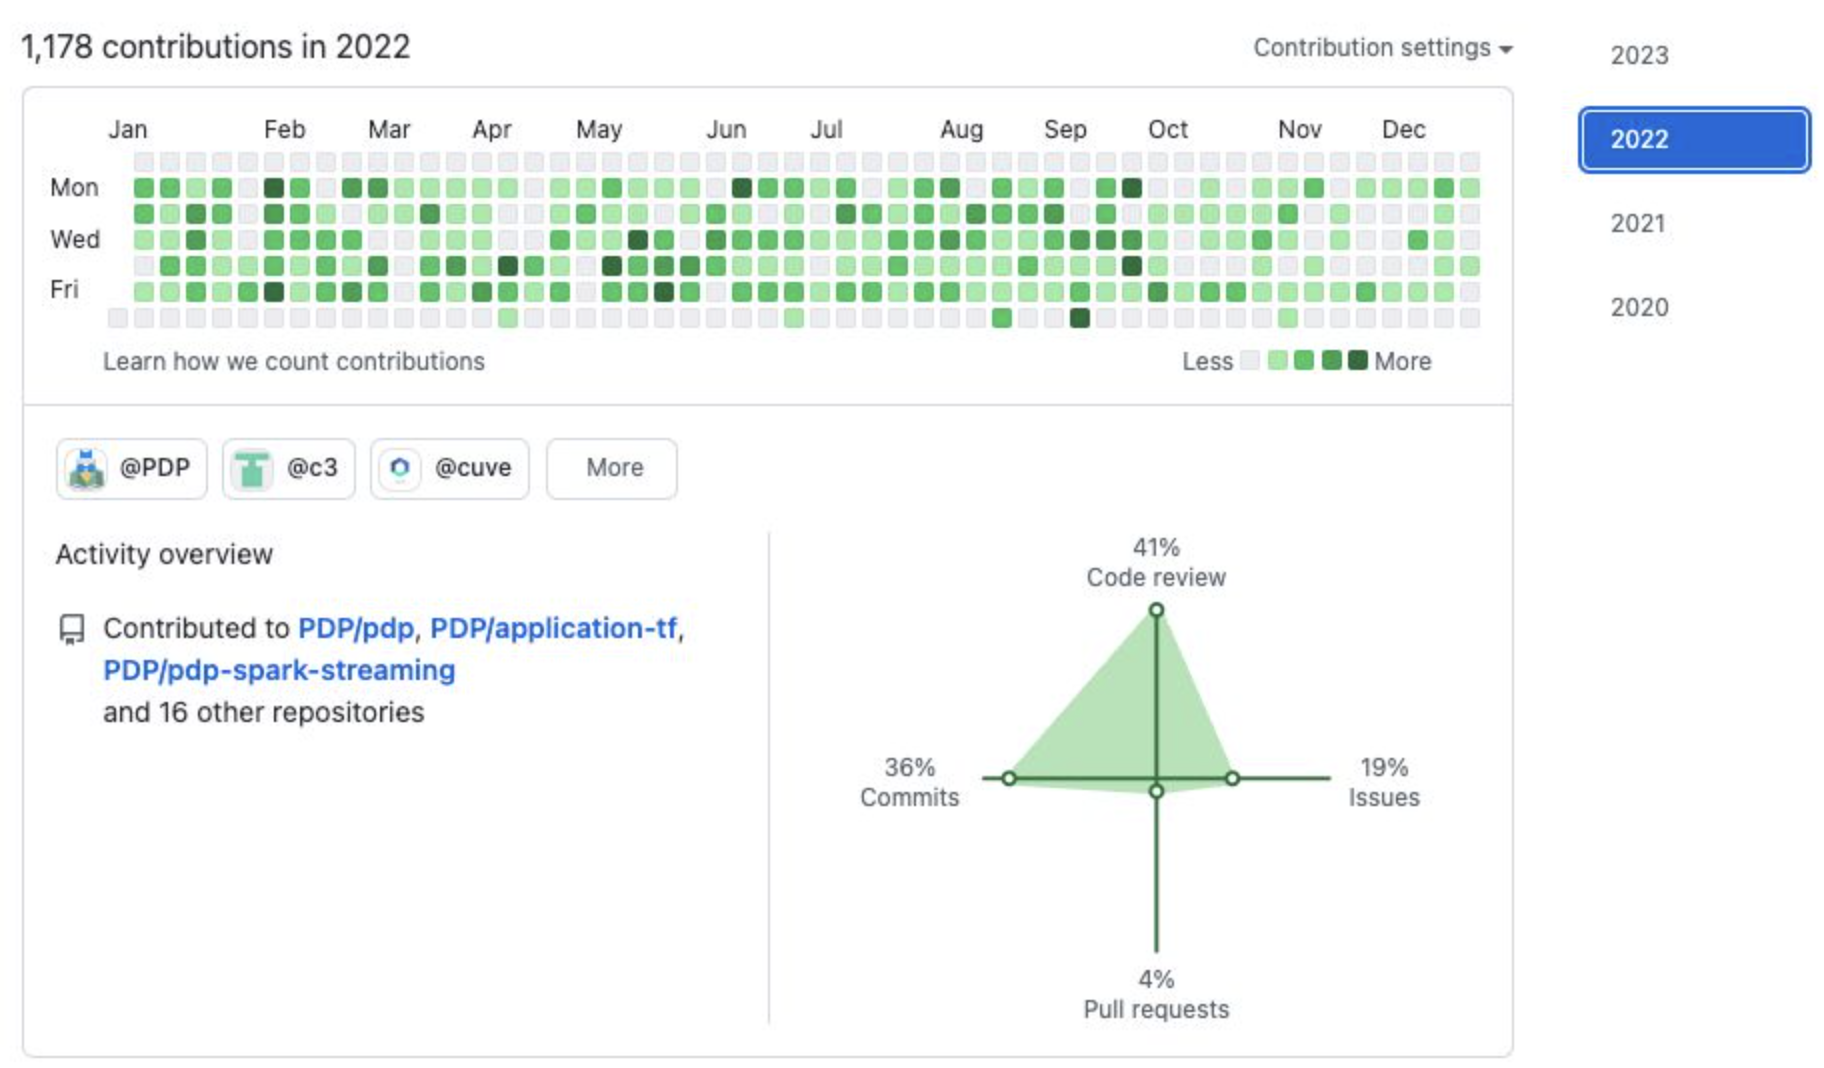Open Learn how we count contributions
Viewport: 1824px width, 1068px height.
coord(293,361)
